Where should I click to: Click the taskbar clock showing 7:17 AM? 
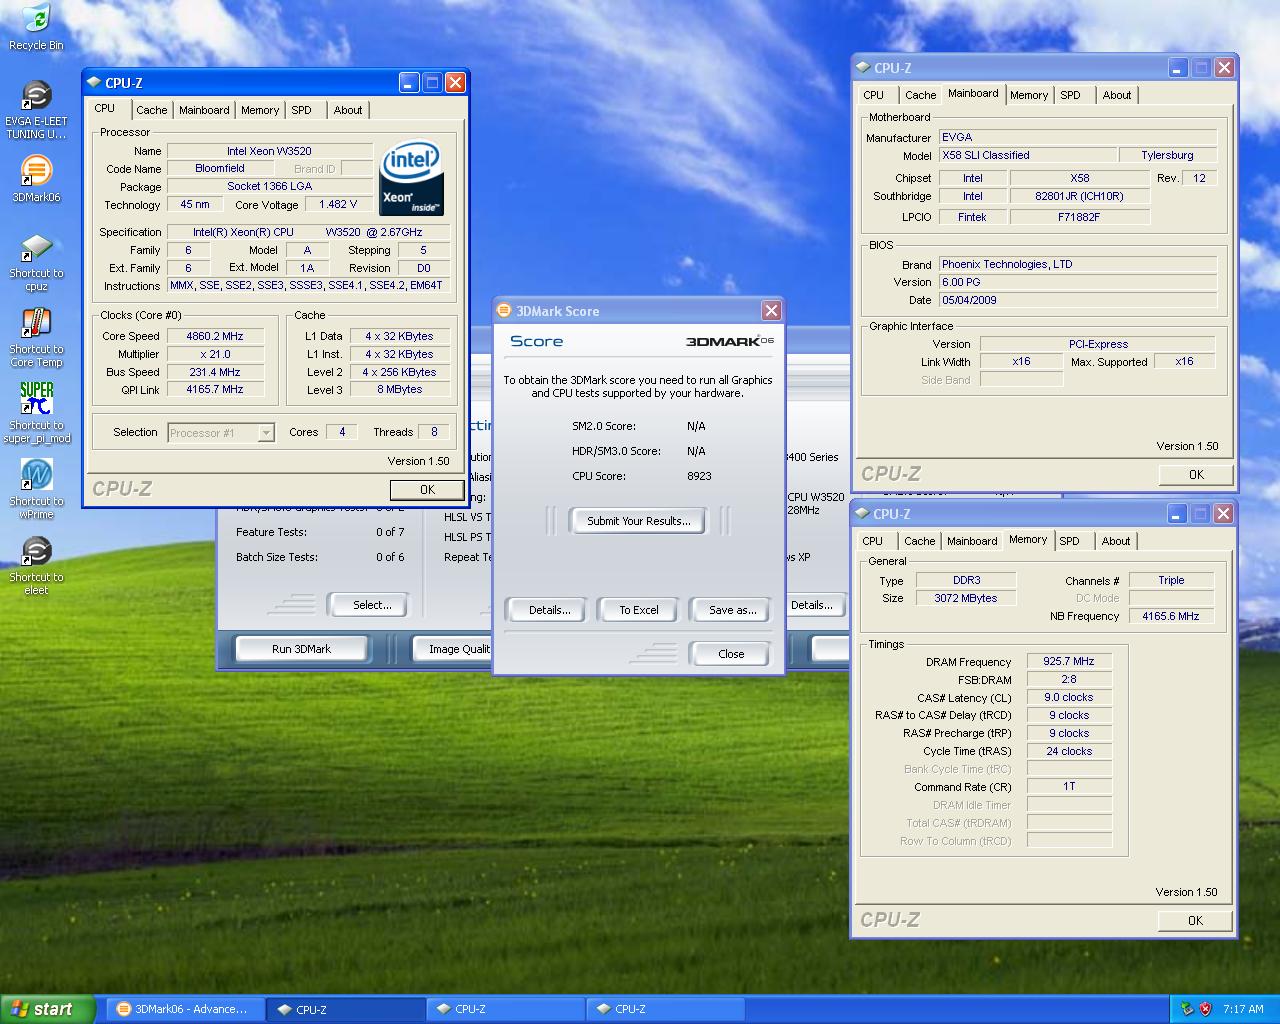click(x=1243, y=1009)
